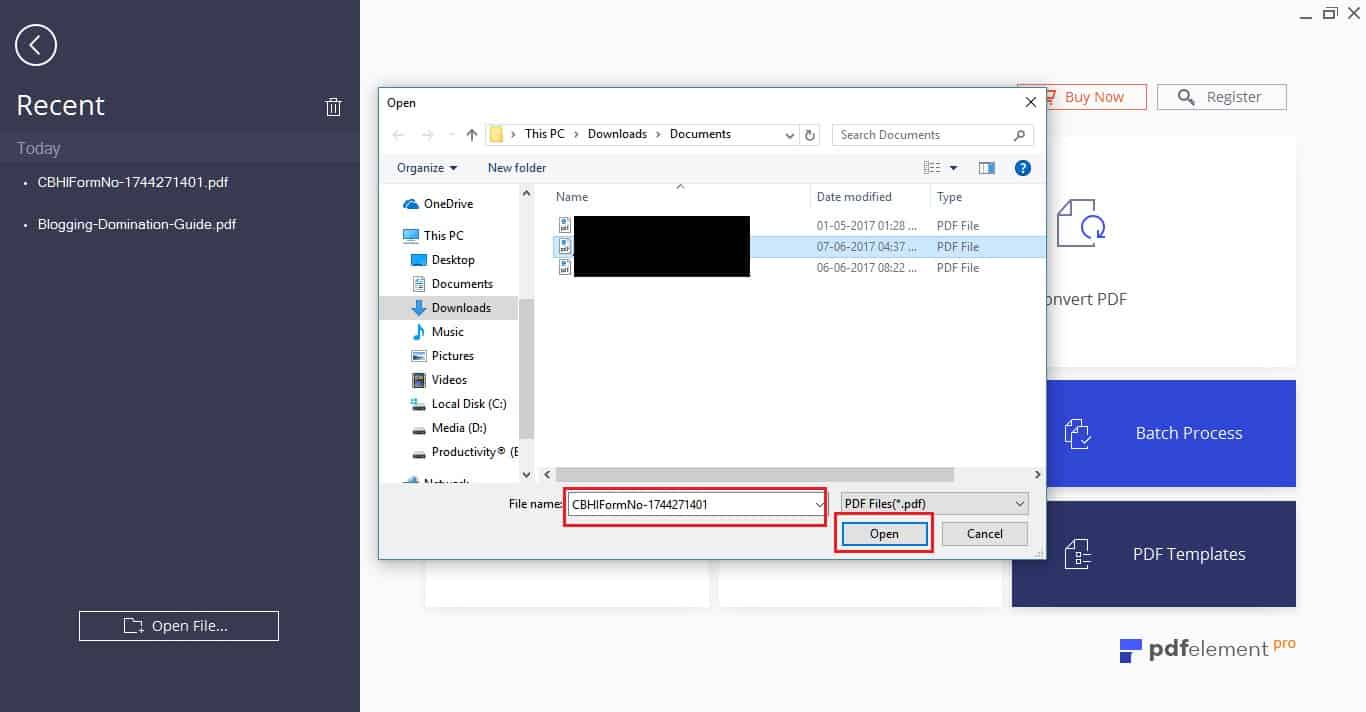Click the Cancel button

tap(985, 534)
